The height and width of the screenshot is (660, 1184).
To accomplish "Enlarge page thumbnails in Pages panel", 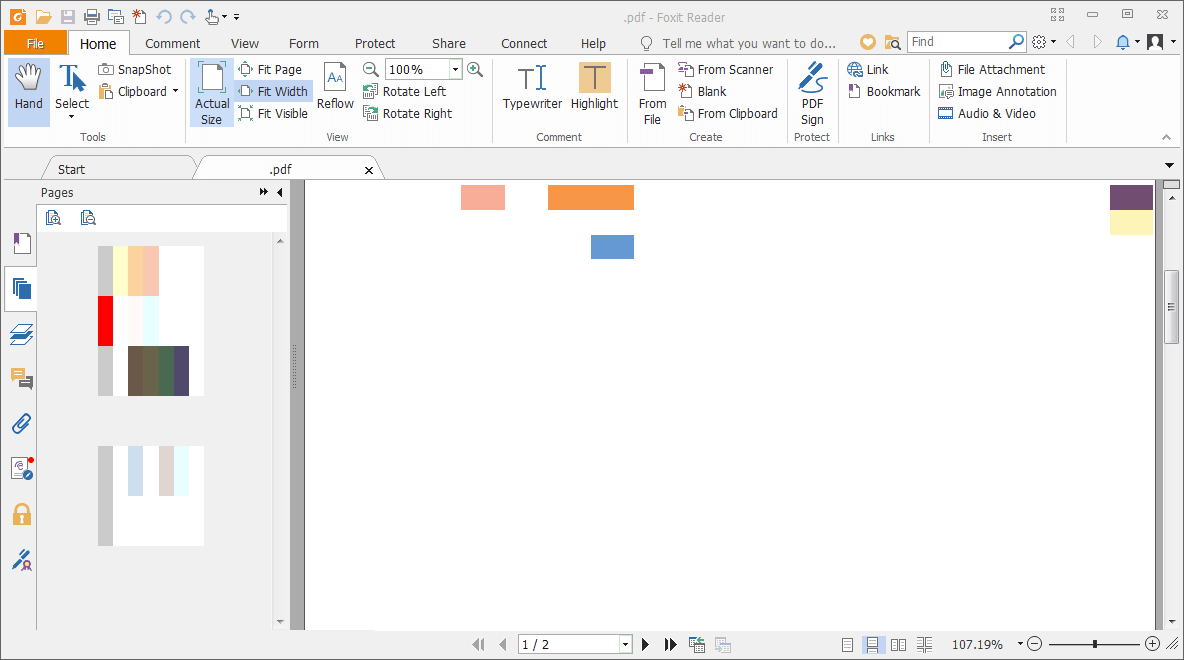I will pyautogui.click(x=53, y=218).
